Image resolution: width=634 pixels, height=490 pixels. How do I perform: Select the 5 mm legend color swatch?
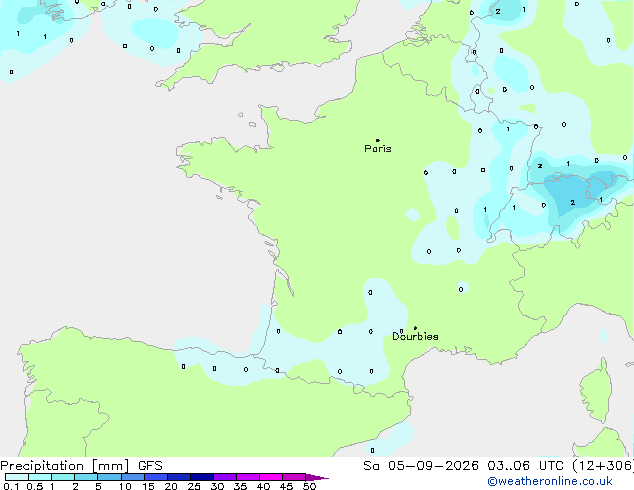click(109, 477)
